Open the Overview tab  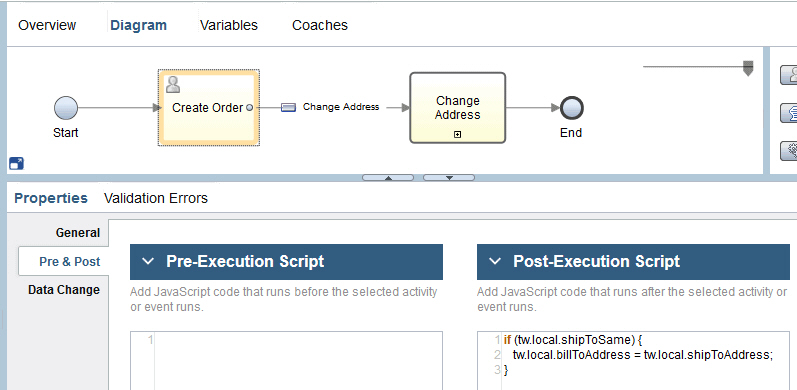[x=47, y=25]
